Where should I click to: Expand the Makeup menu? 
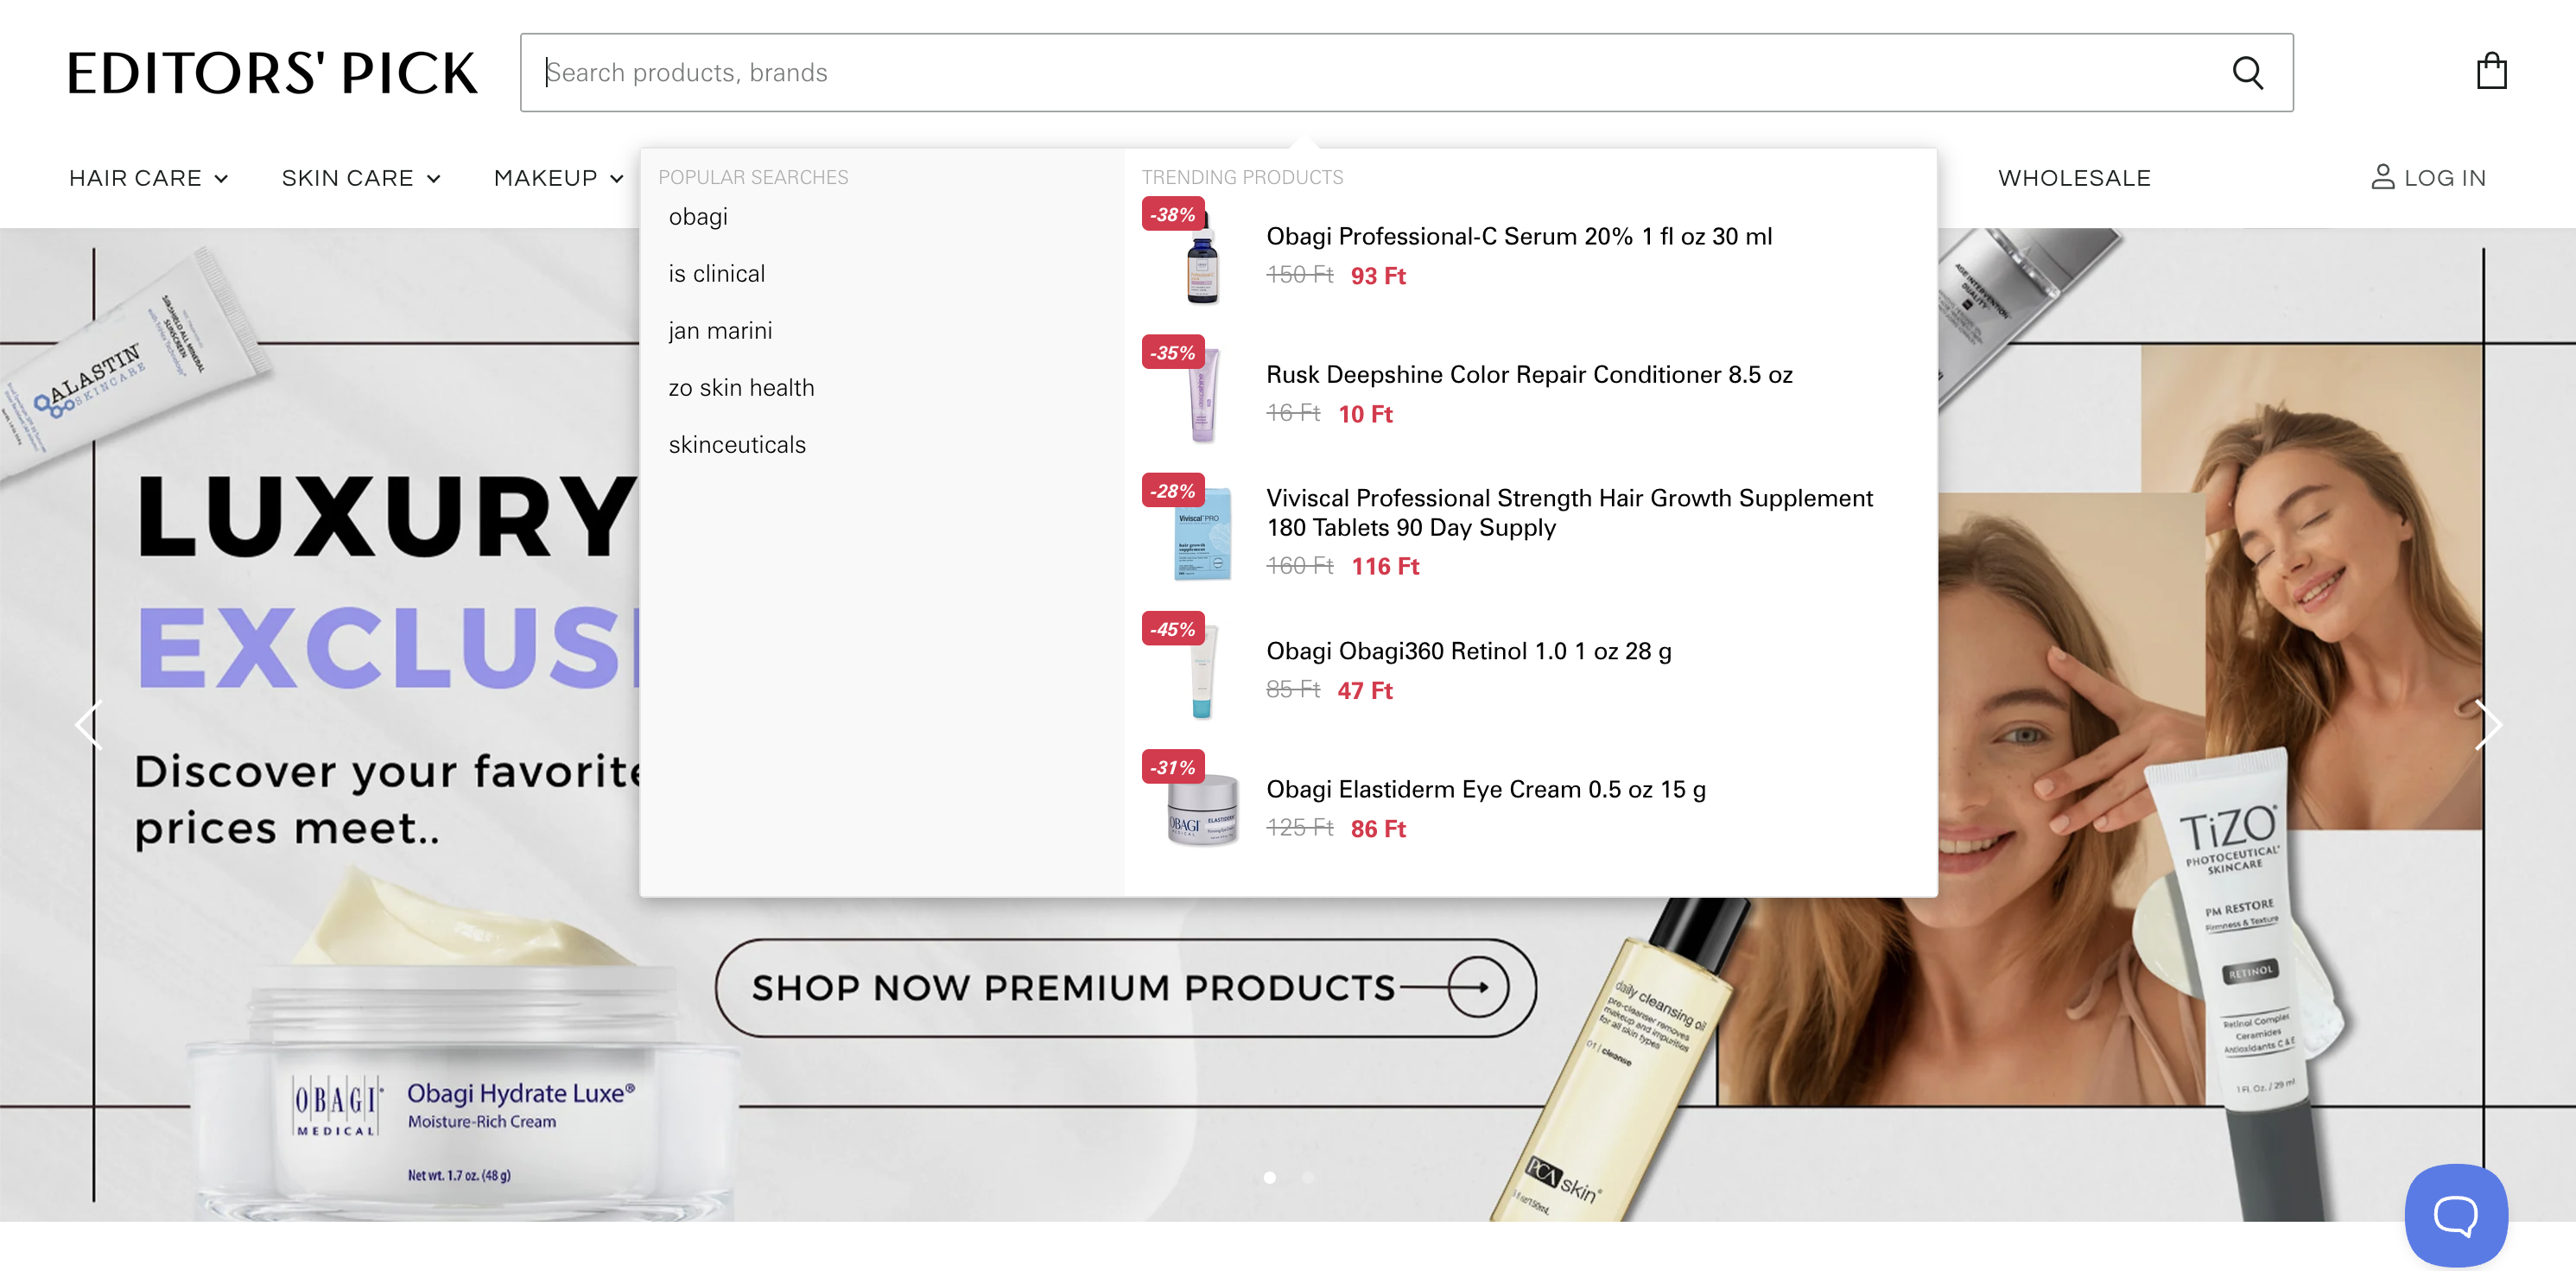558,177
